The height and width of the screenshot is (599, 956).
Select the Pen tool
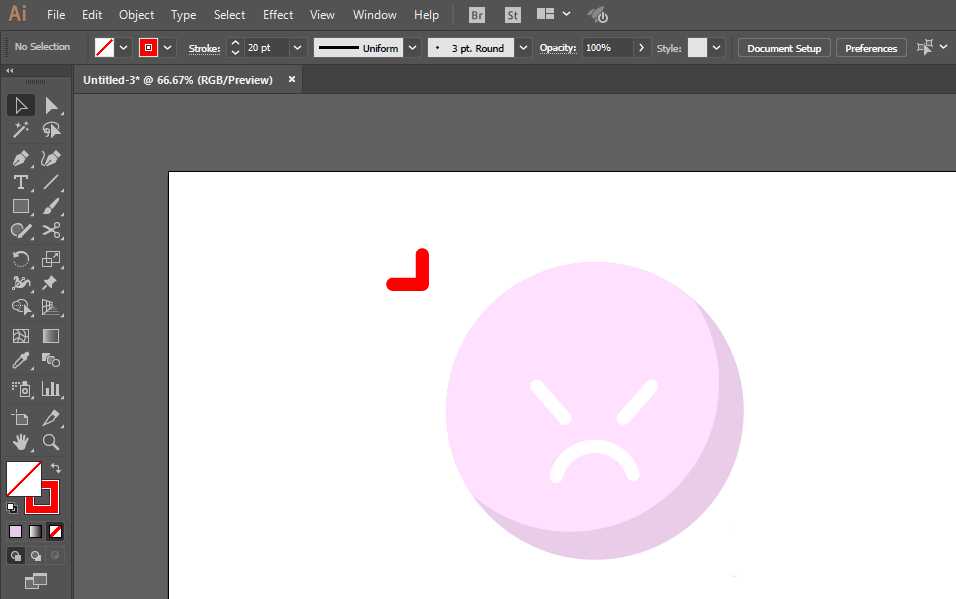pyautogui.click(x=21, y=158)
